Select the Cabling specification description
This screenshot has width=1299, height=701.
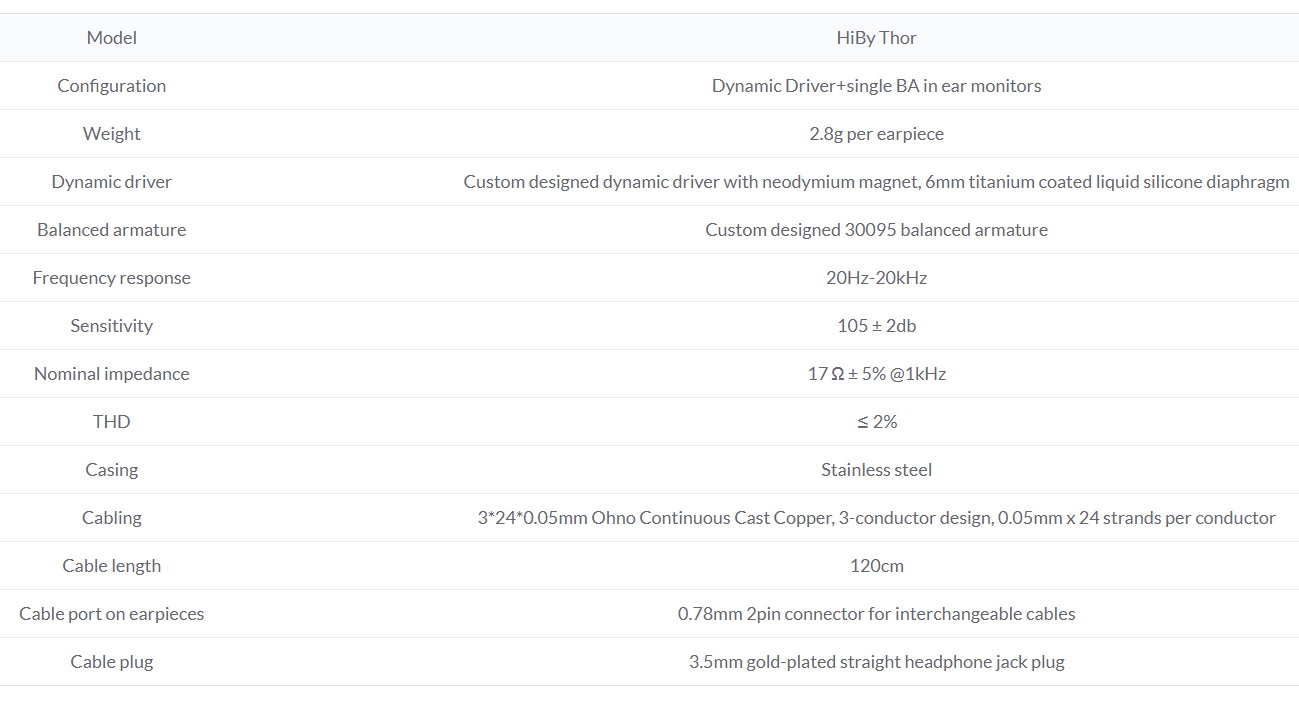click(876, 517)
